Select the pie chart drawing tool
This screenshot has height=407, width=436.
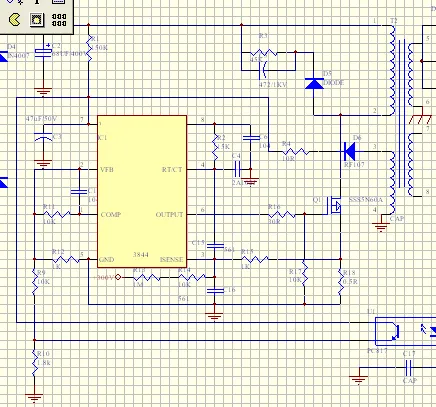pos(14,20)
